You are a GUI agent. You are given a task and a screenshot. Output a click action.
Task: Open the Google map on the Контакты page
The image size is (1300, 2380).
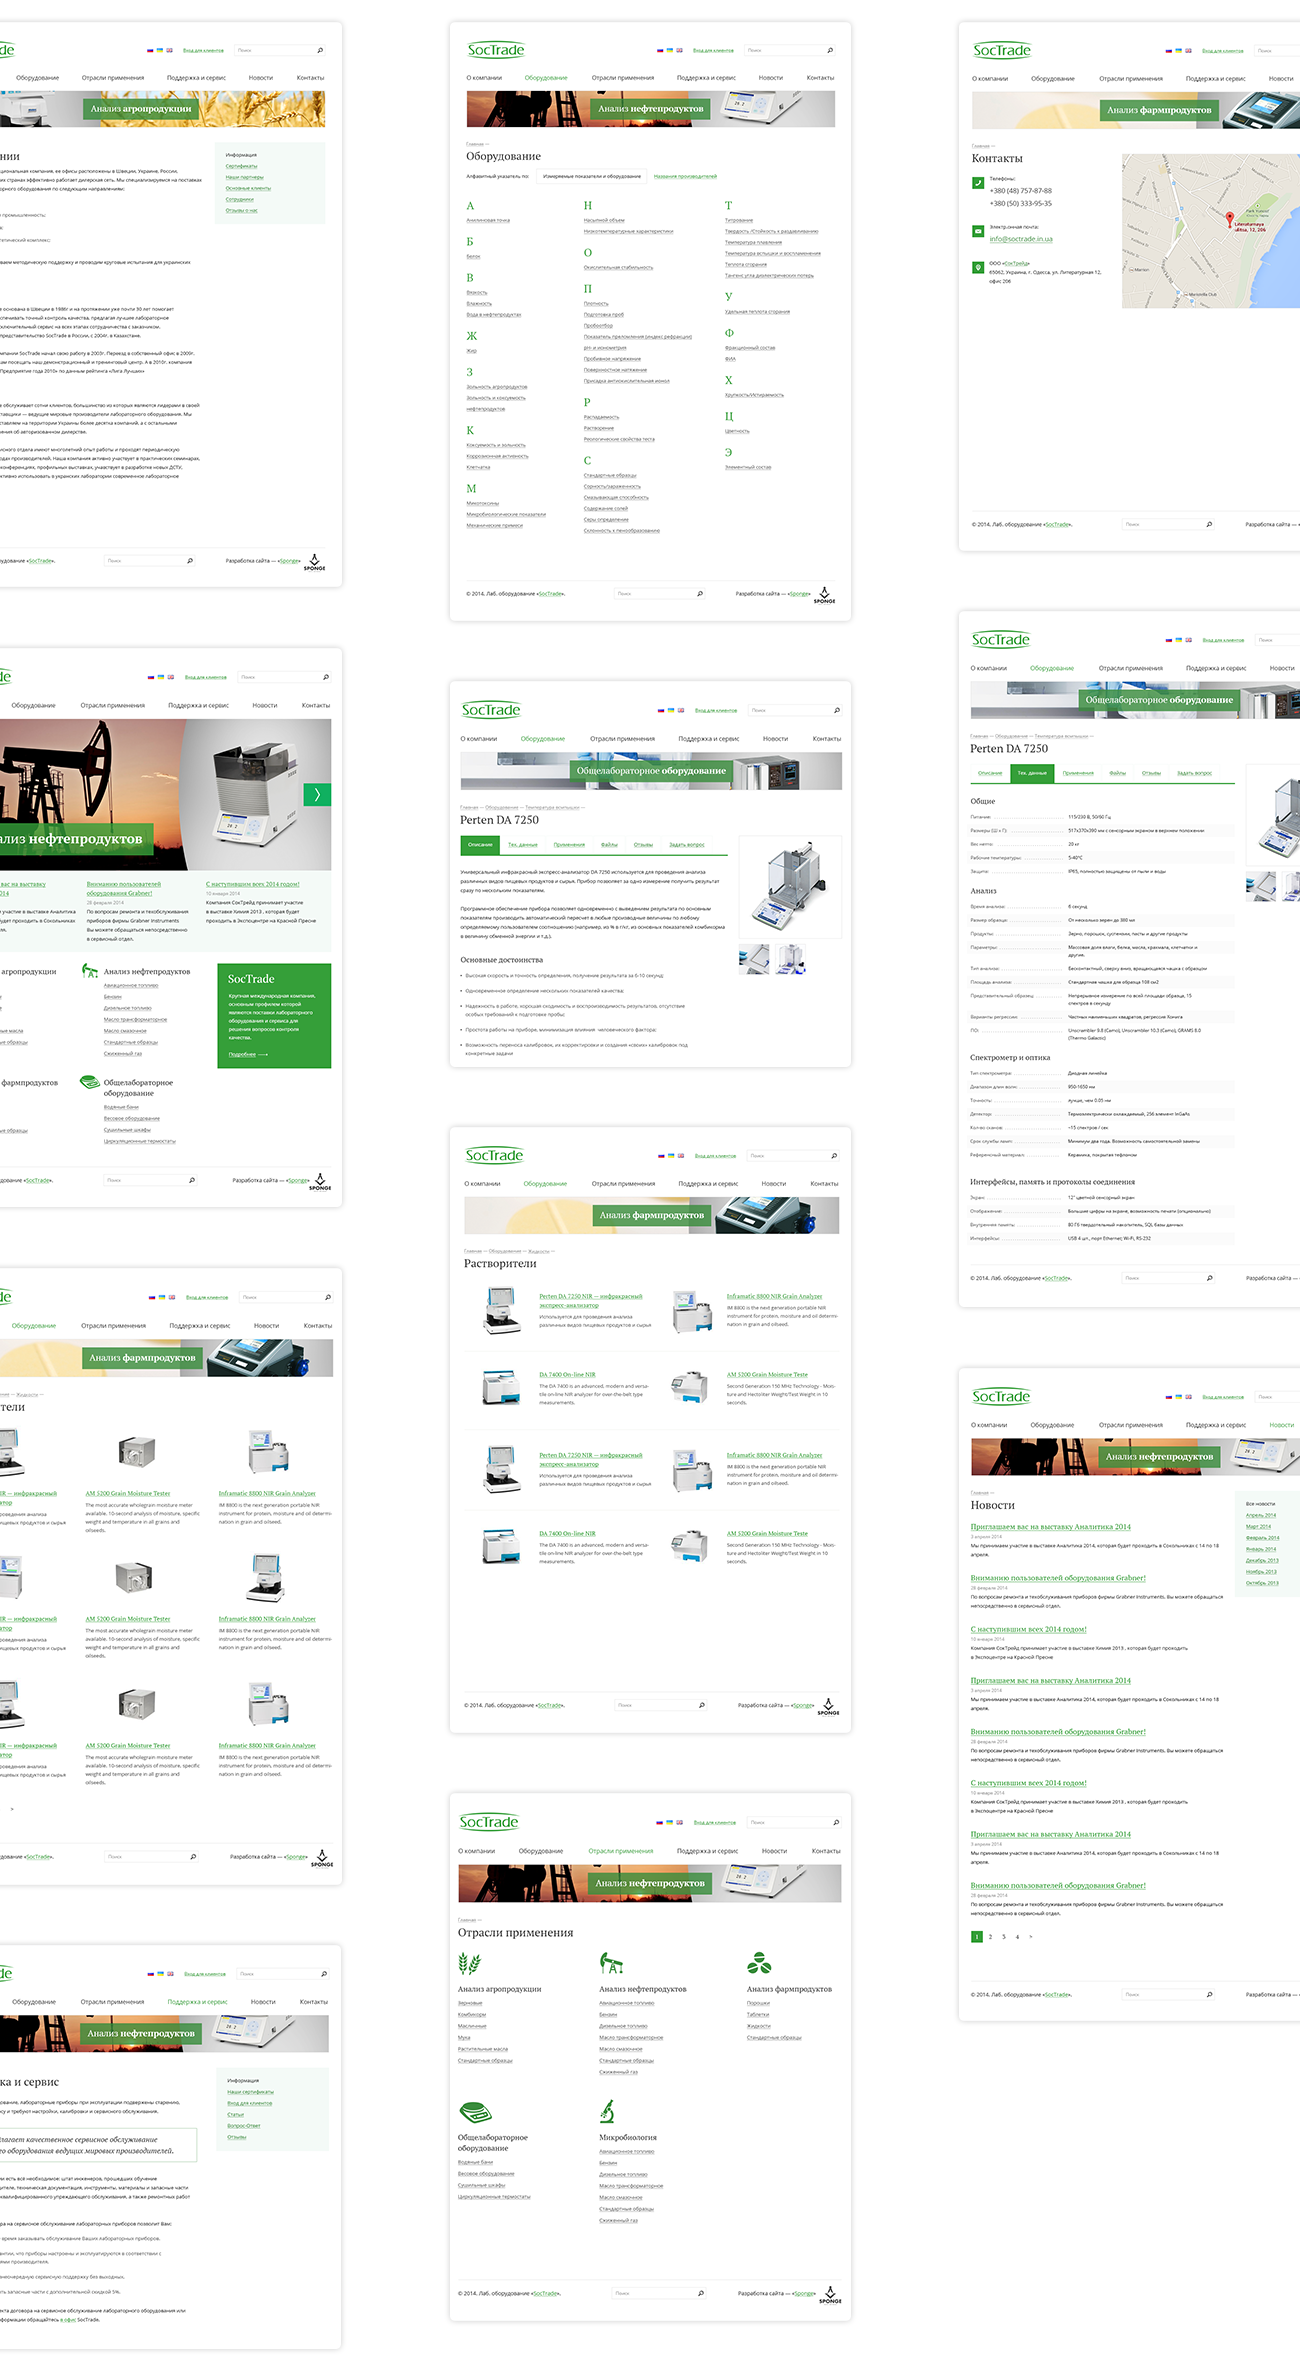[x=1211, y=231]
